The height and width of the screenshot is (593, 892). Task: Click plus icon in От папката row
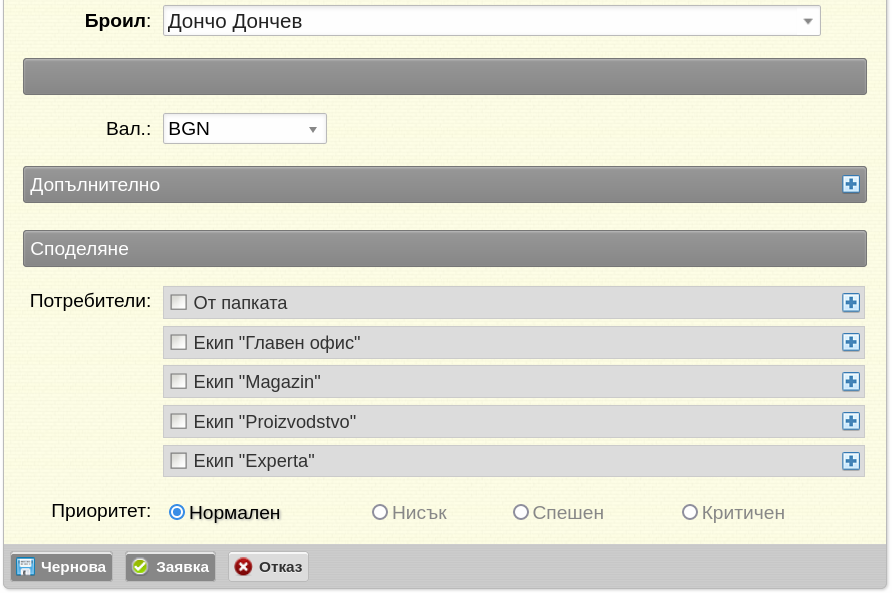pos(850,303)
